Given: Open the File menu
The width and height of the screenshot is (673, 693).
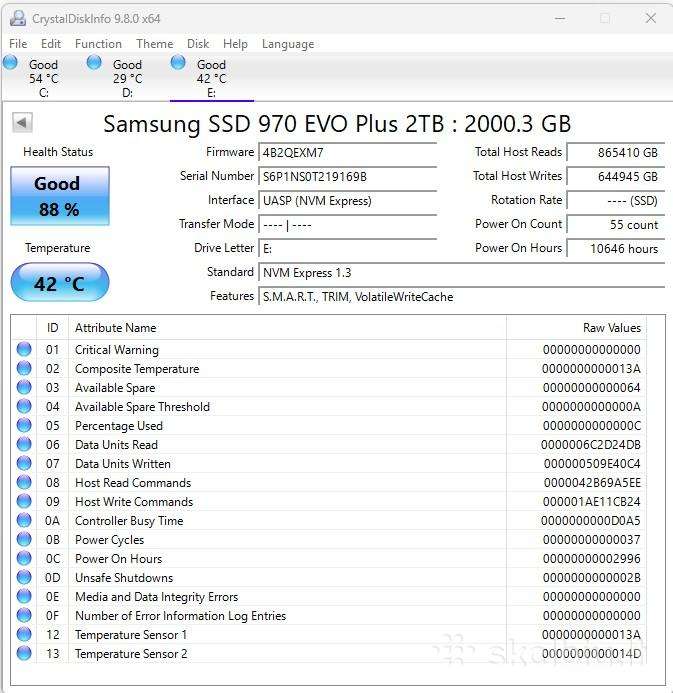Looking at the screenshot, I should 18,44.
